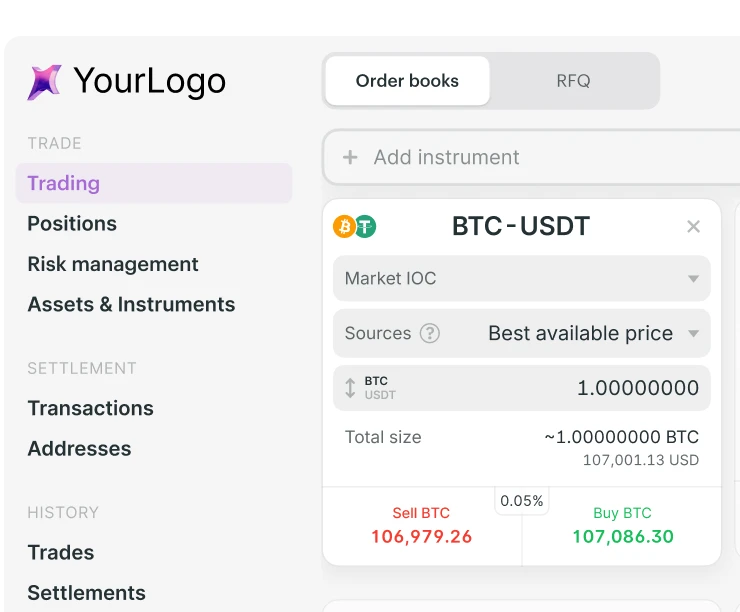This screenshot has height=612, width=740.
Task: Navigate to Transactions under Settlement
Action: point(90,408)
